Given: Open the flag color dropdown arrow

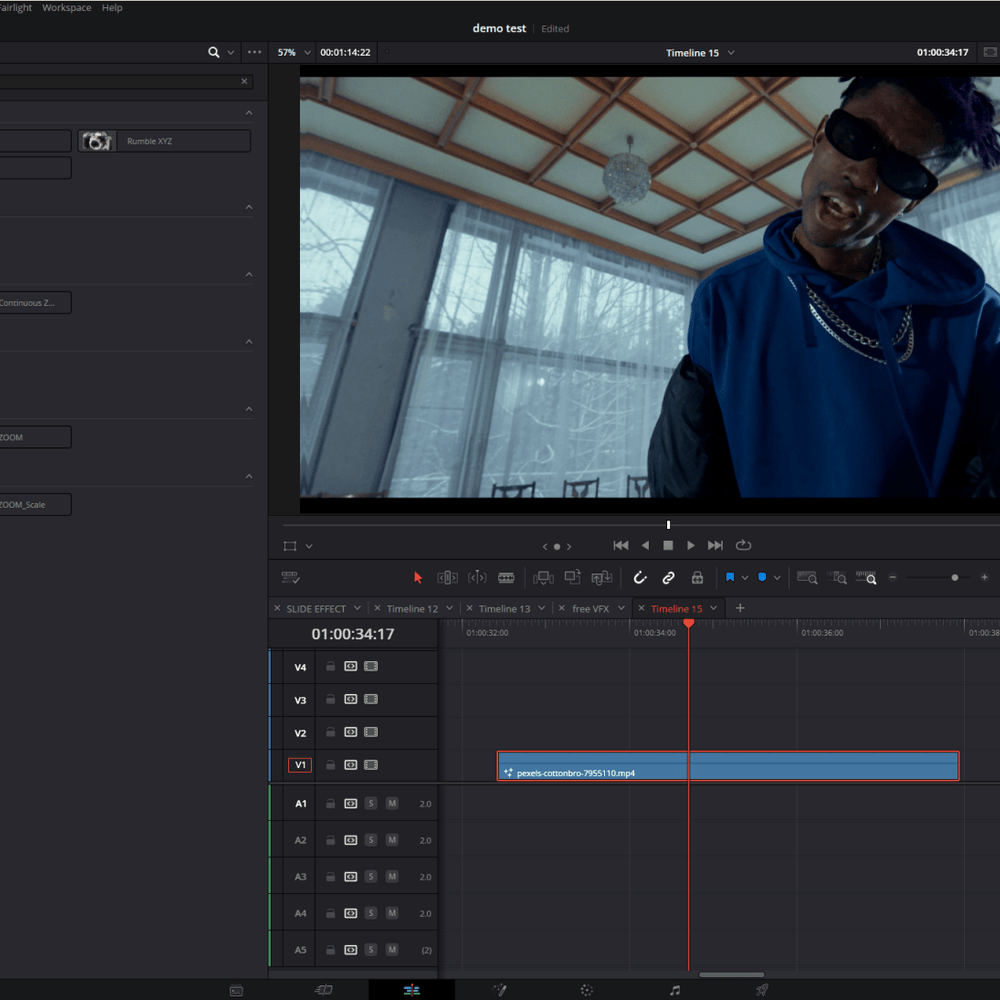Looking at the screenshot, I should pyautogui.click(x=745, y=578).
